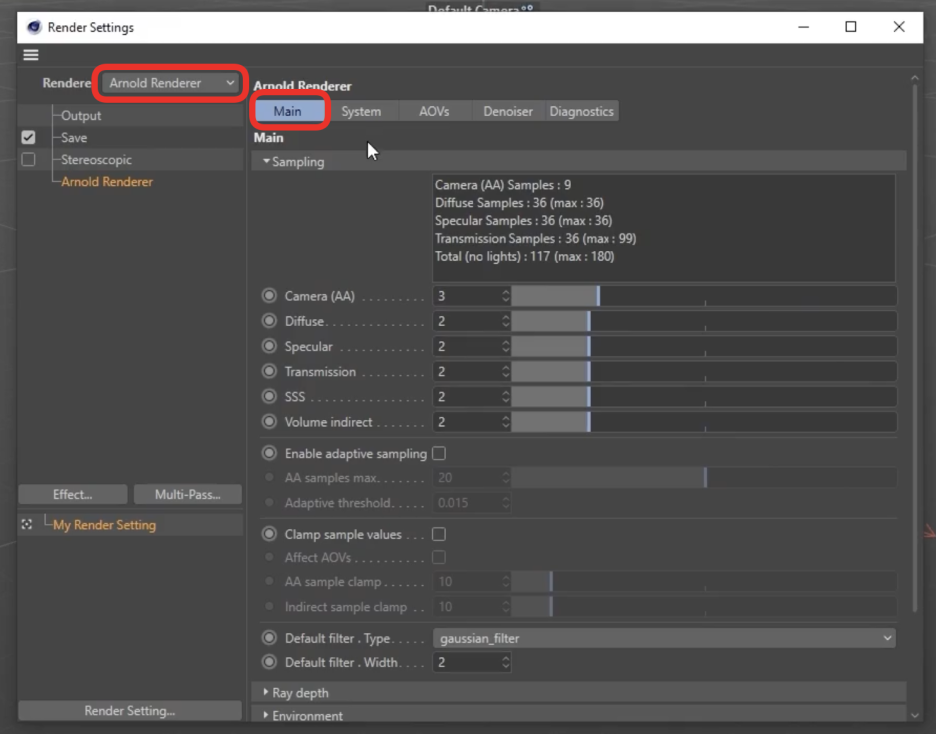Select Stereoscopic in the settings tree
Viewport: 936px width, 734px height.
pyautogui.click(x=96, y=160)
